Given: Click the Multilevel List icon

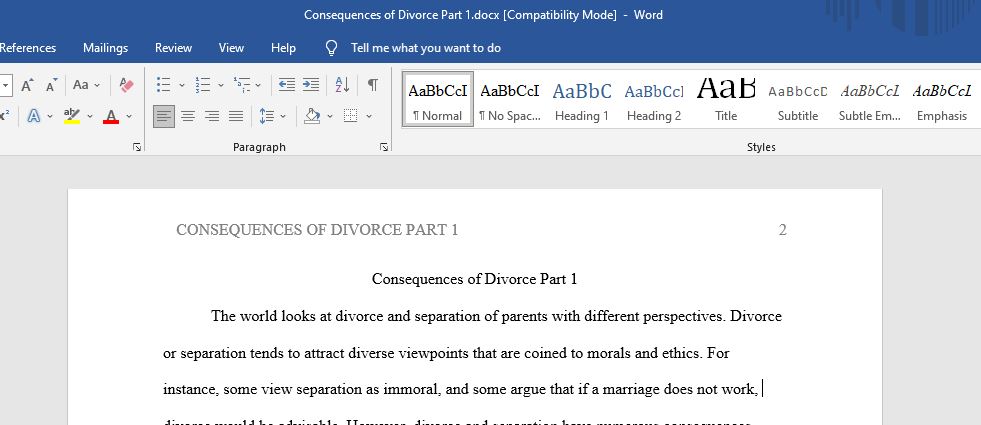Looking at the screenshot, I should click(x=241, y=84).
